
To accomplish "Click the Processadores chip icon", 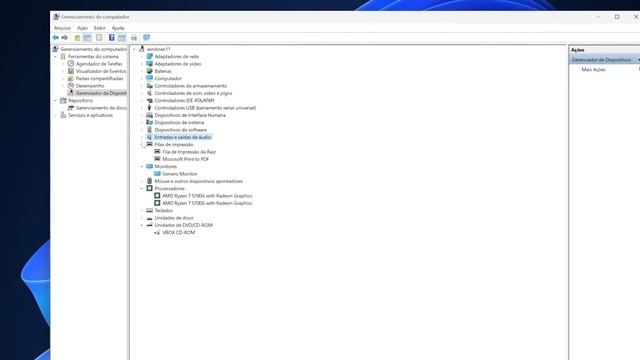I will tap(149, 189).
